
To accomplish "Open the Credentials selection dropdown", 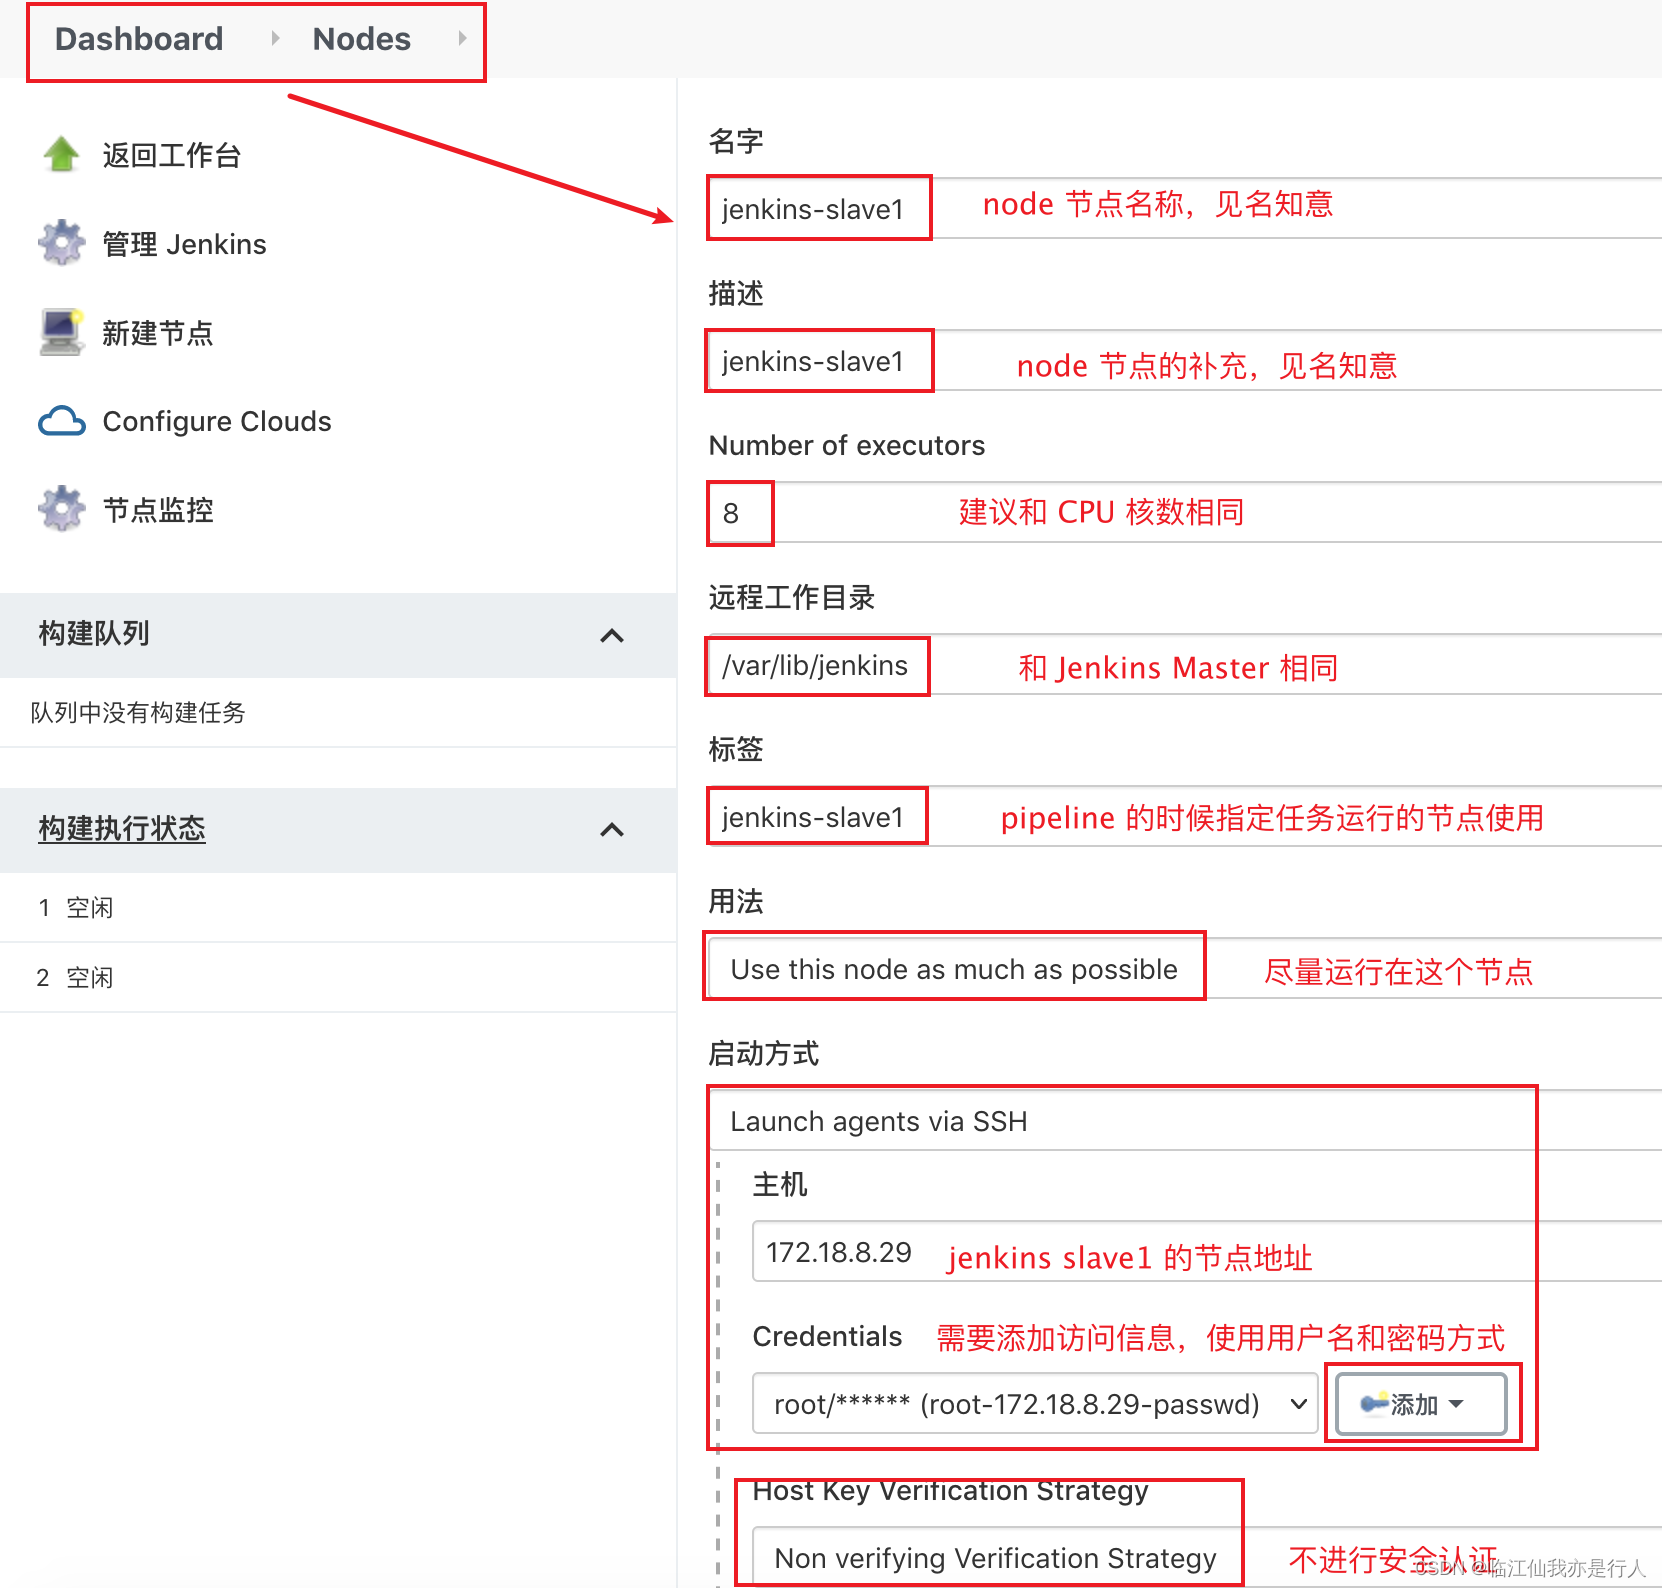I will [x=1035, y=1403].
